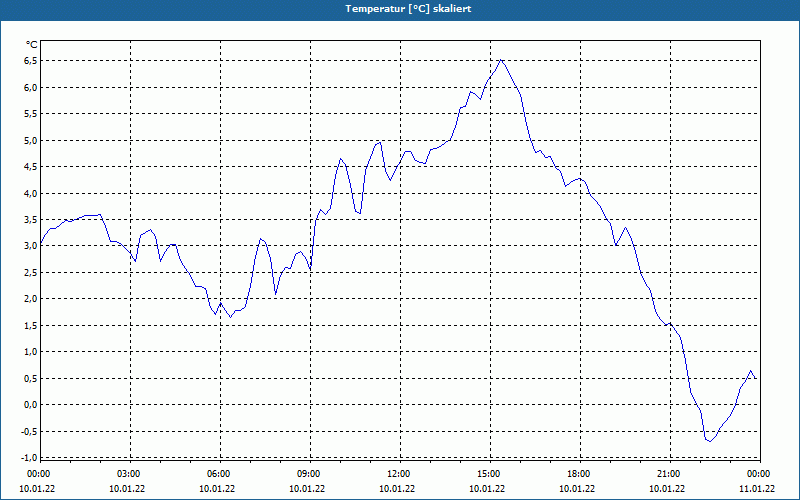The width and height of the screenshot is (800, 500).
Task: Click the 18:00 time label
Action: click(x=580, y=474)
